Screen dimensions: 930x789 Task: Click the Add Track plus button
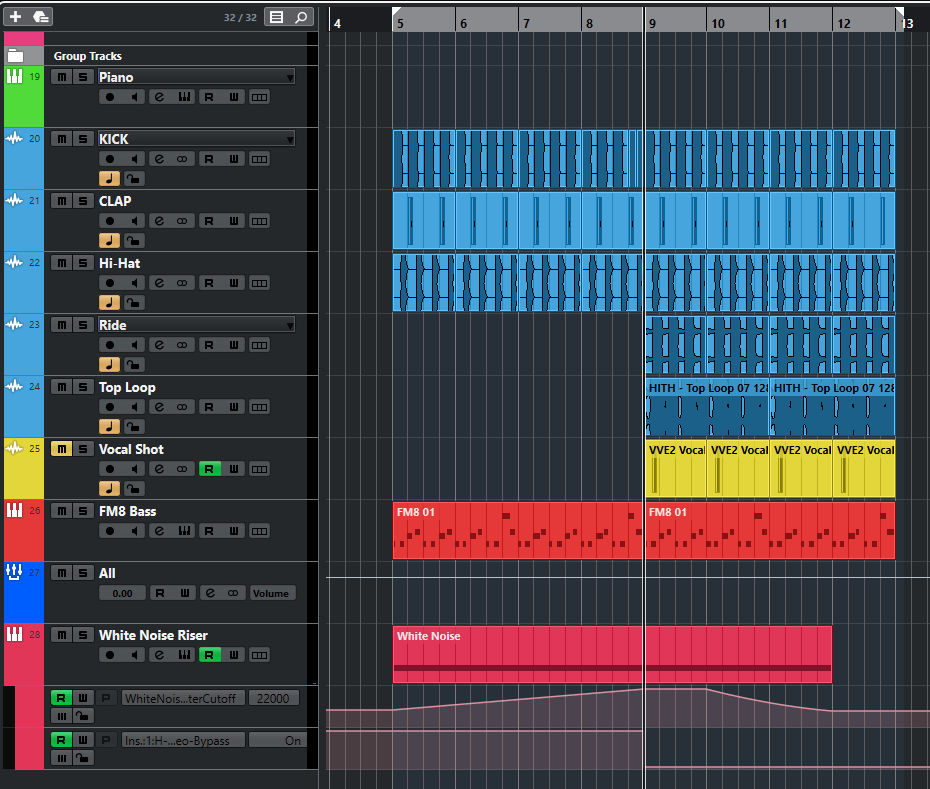point(16,17)
